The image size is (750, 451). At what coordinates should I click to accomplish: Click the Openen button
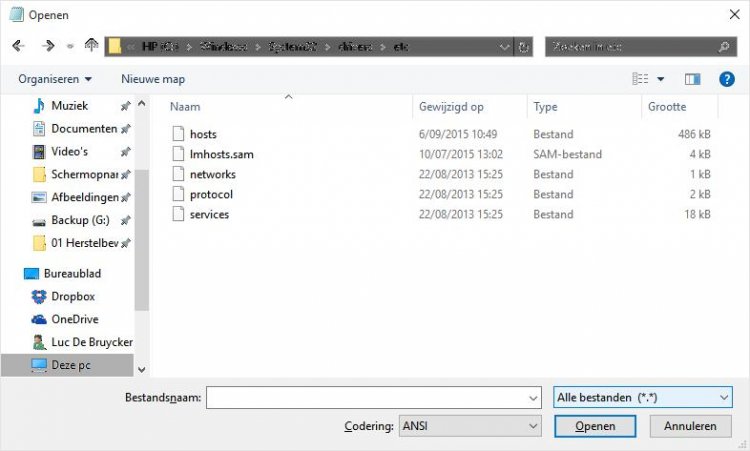[x=595, y=426]
